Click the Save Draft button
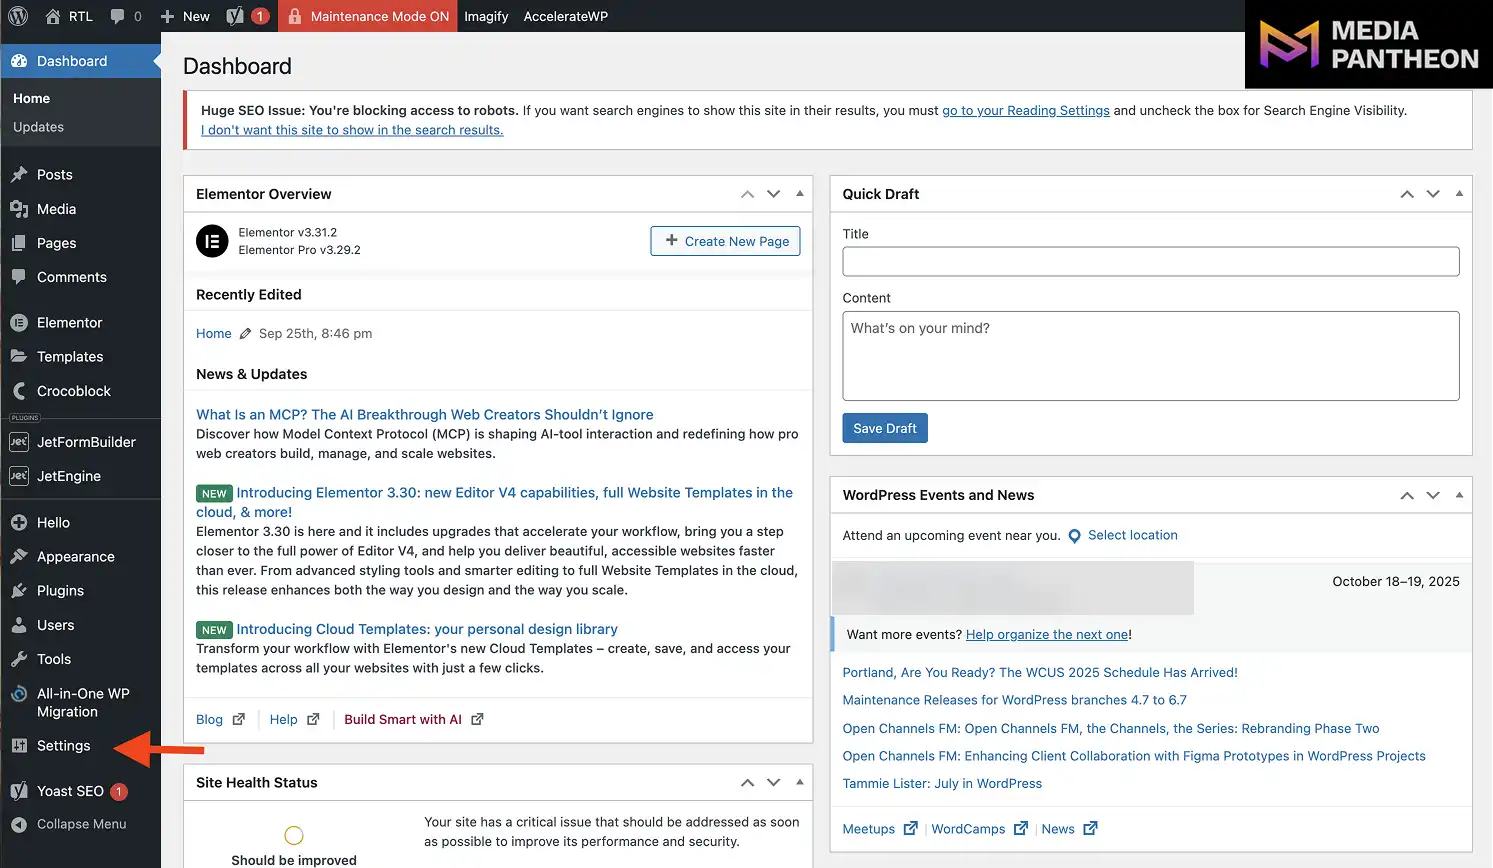Image resolution: width=1493 pixels, height=868 pixels. point(885,428)
